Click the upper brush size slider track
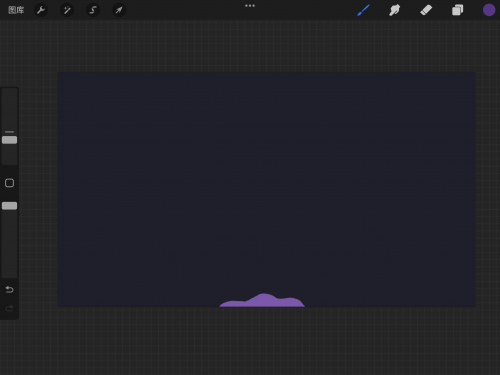500x375 pixels. 9,126
